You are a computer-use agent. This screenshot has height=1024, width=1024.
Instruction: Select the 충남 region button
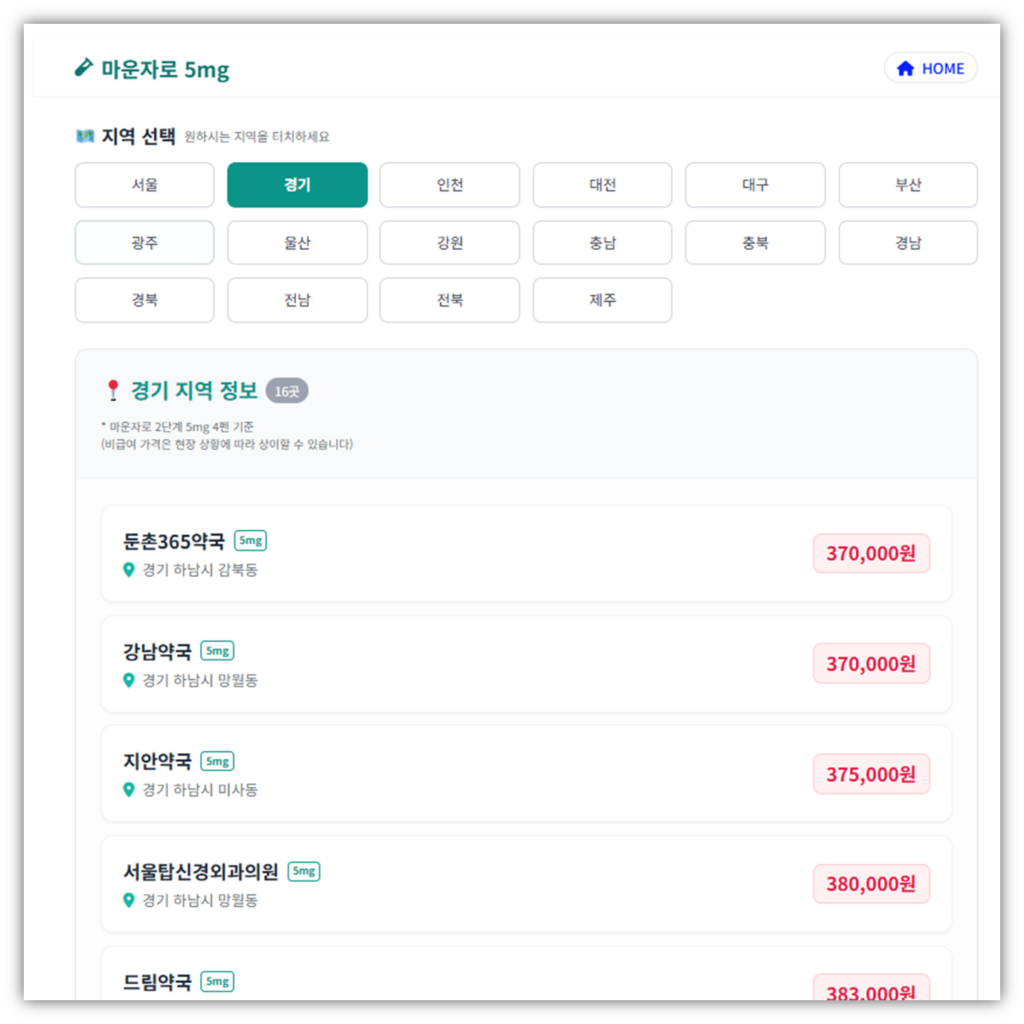(x=602, y=242)
